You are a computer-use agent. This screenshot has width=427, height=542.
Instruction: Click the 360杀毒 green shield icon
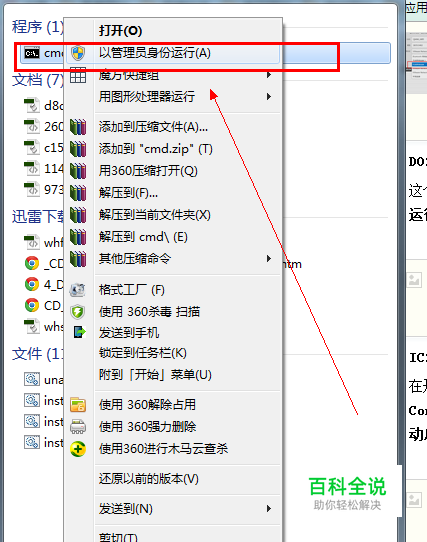(x=77, y=312)
